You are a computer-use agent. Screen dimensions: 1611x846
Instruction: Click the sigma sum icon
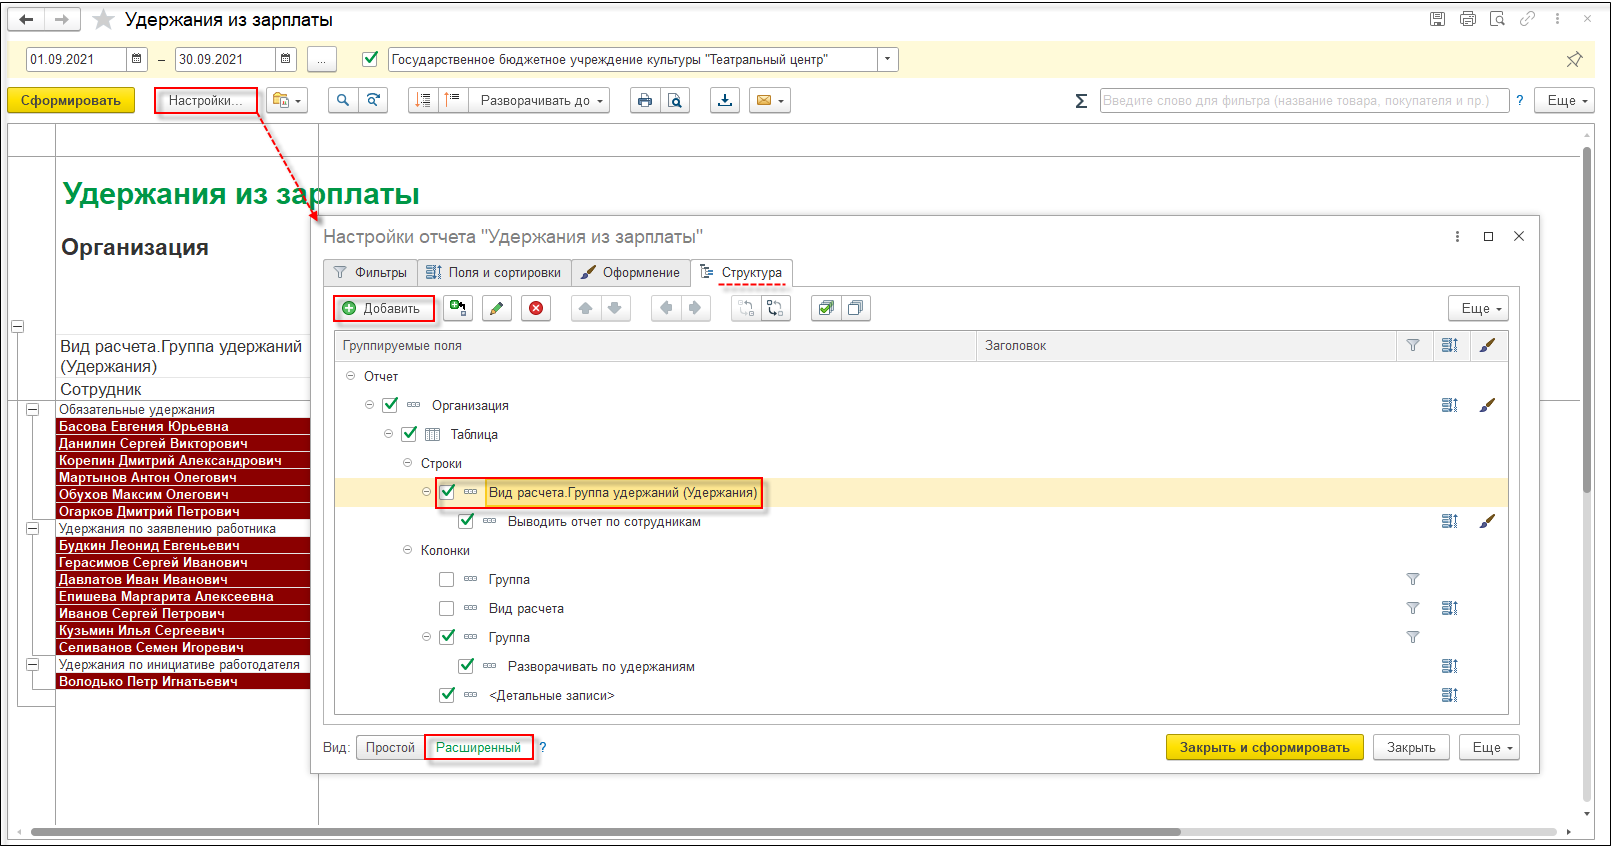click(1081, 101)
